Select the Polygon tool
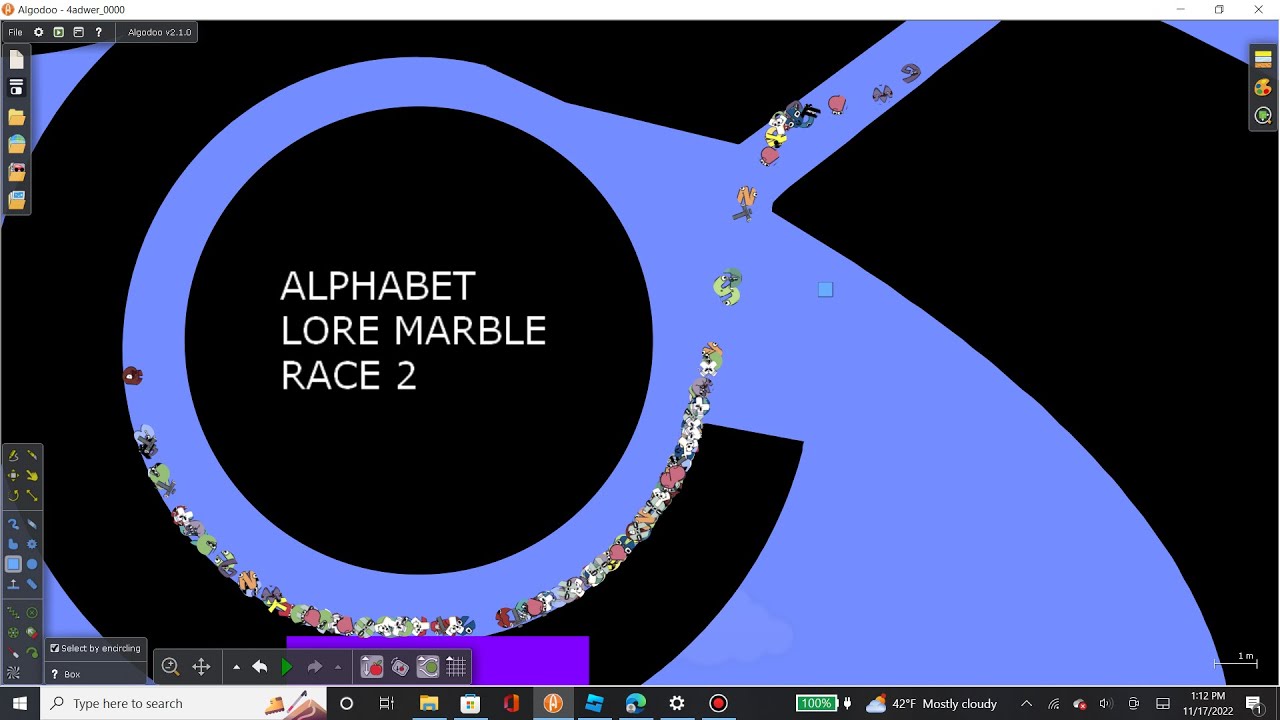1280x720 pixels. point(13,544)
